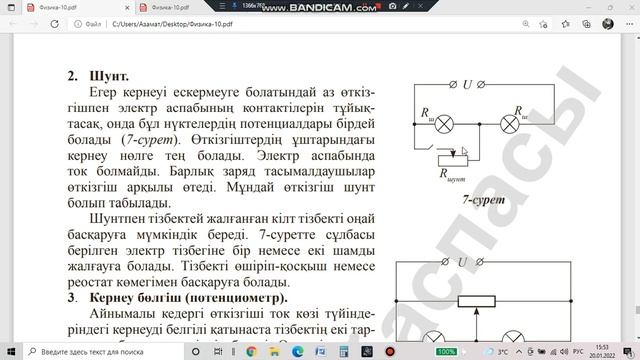This screenshot has height=360, width=640.
Task: Close the Bandicam recording bar
Action: tap(420, 6)
